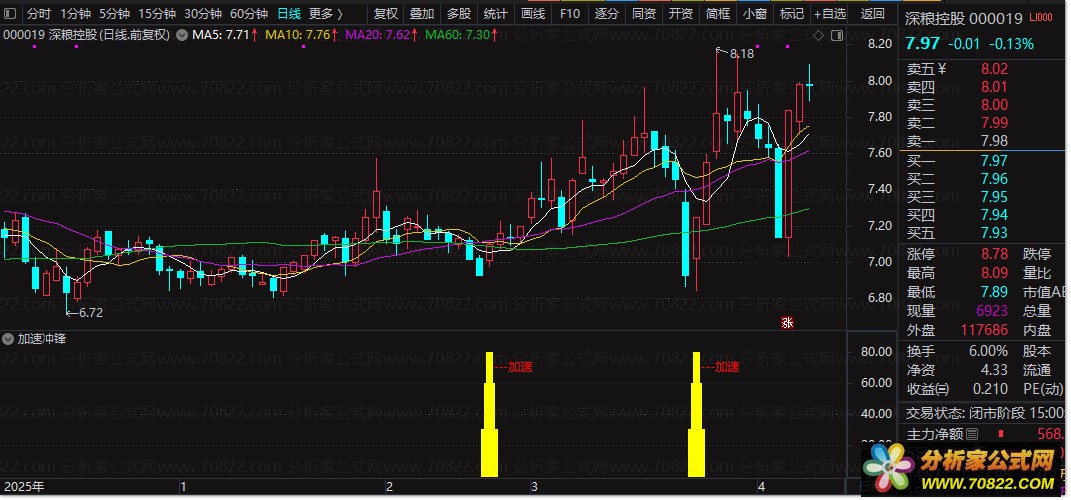Viewport: 1071px width, 500px height.
Task: Click the chart title 000019 深粮控股(日线.前复权)
Action: 87,35
